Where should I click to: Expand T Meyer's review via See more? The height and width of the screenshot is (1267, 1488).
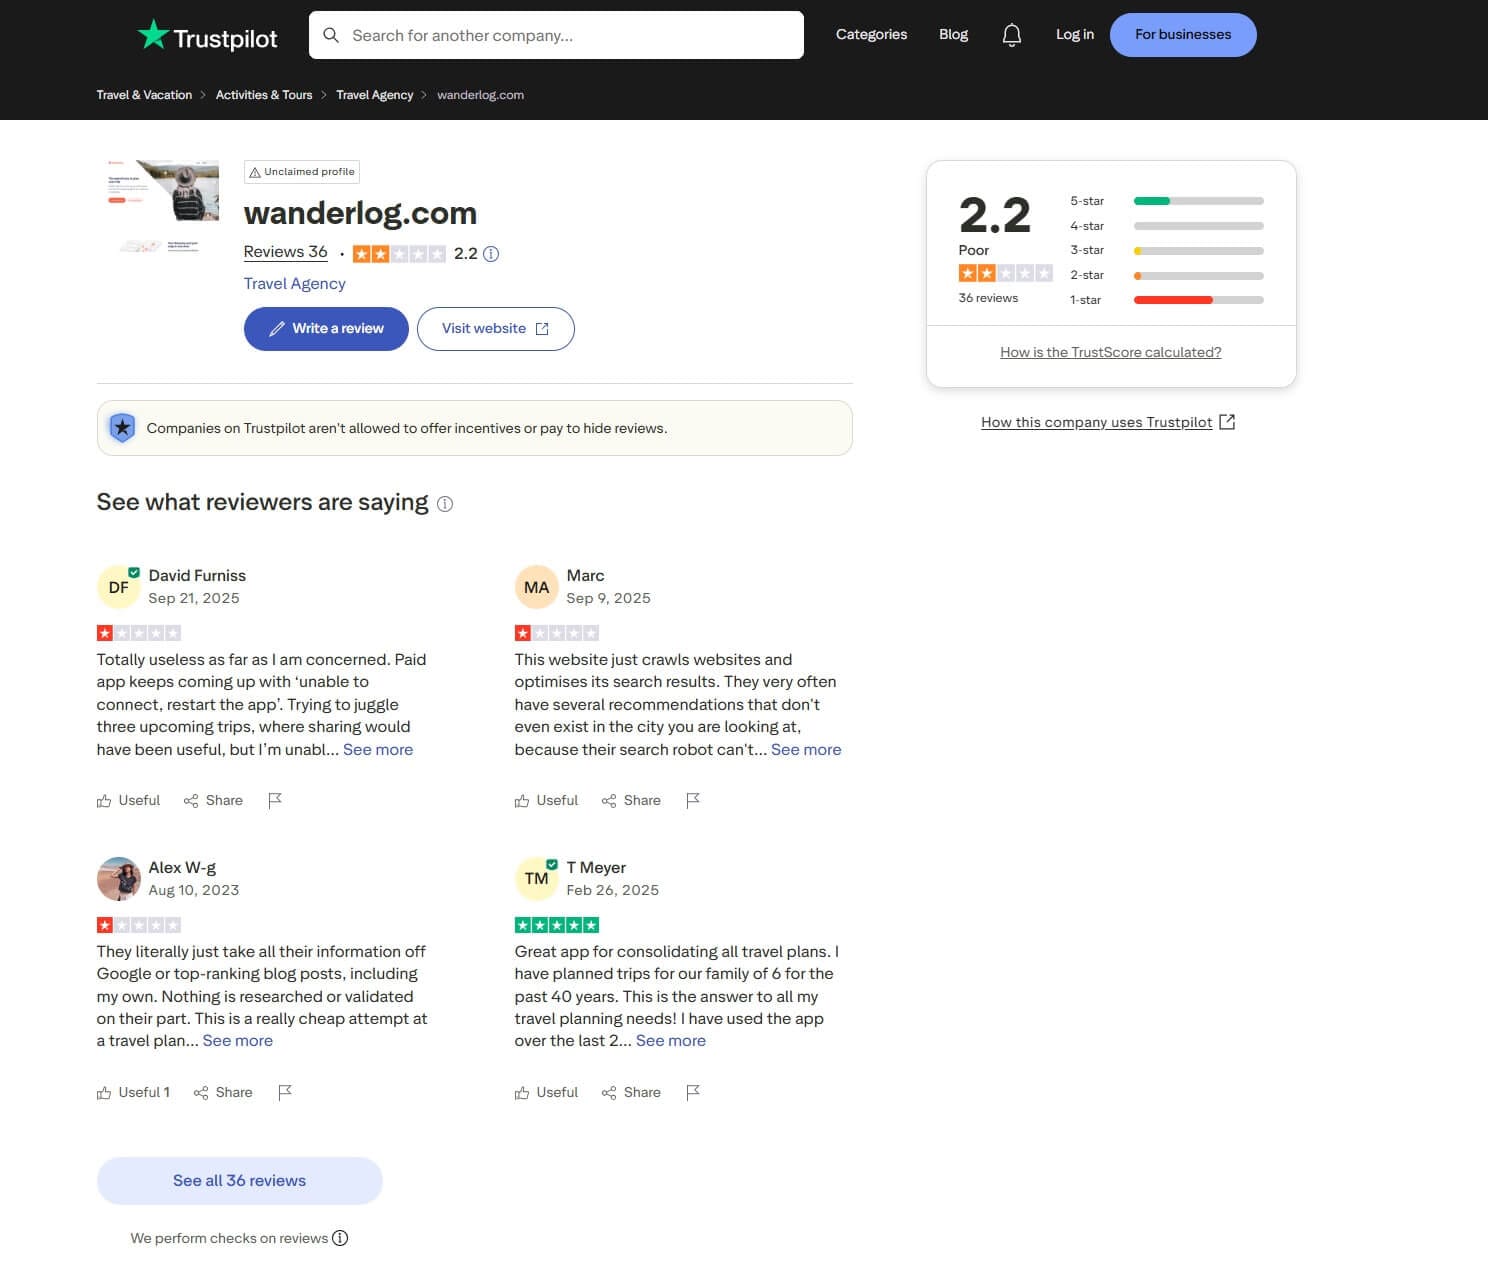[671, 1040]
